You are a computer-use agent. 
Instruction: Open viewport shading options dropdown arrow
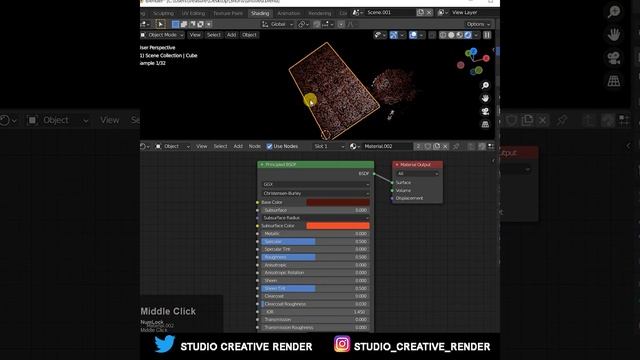[476, 35]
